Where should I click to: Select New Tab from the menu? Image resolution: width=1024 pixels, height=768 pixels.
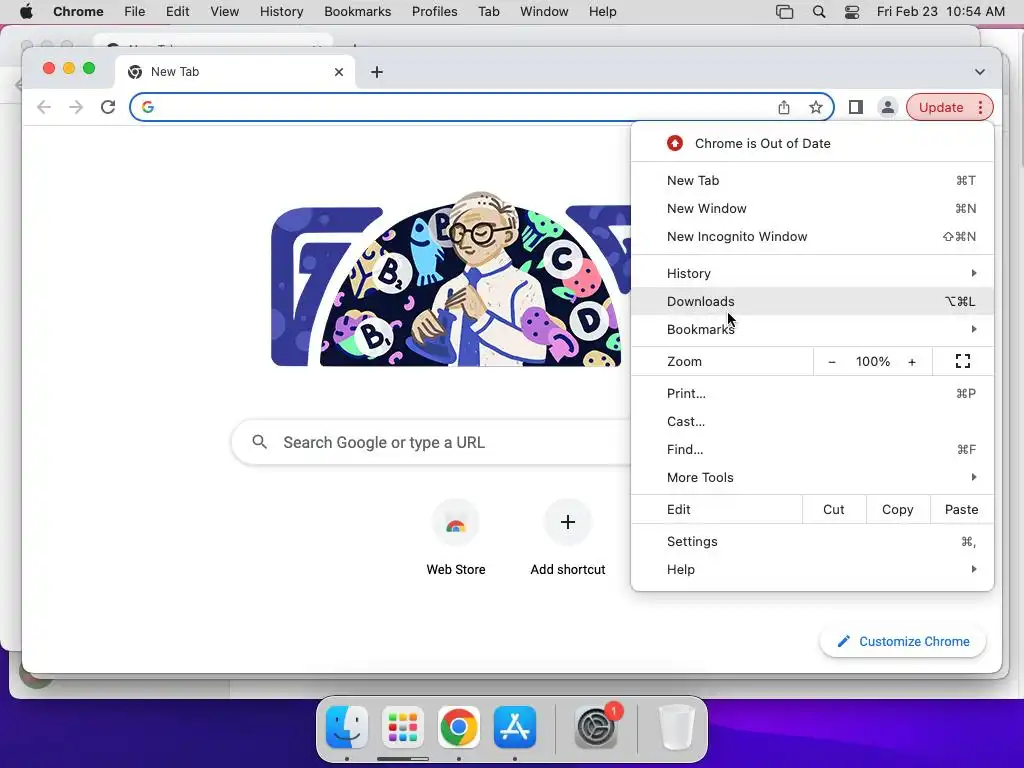(812, 180)
